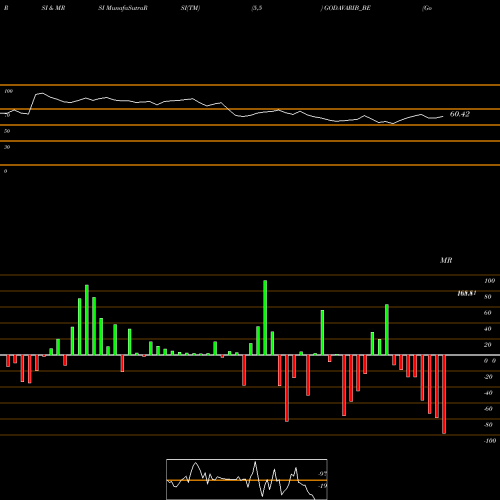This screenshot has width=500, height=500.
Task: Click the '(Go' text at header end
Action: tap(427, 8)
